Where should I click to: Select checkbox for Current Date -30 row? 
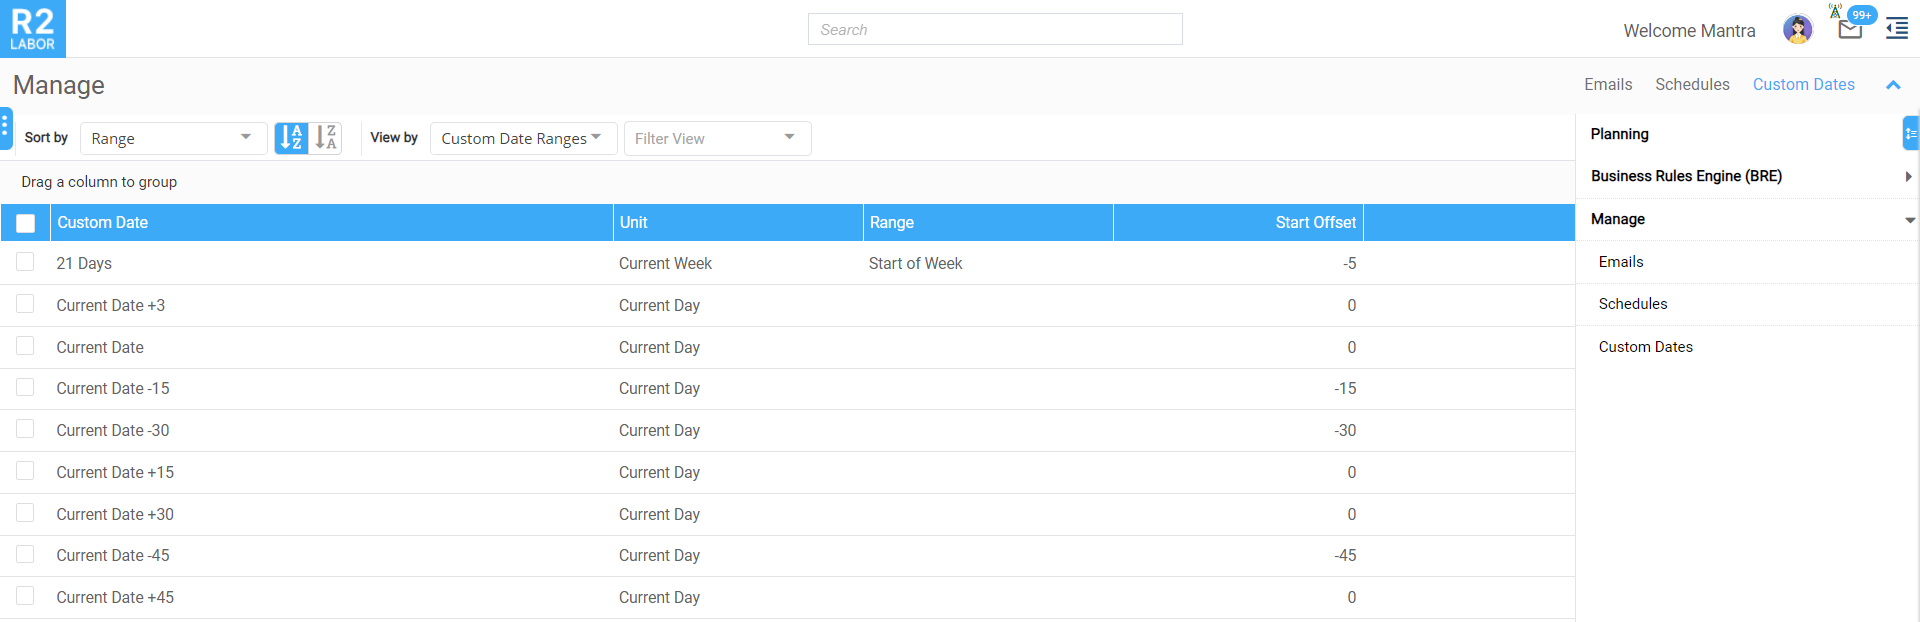pyautogui.click(x=26, y=429)
